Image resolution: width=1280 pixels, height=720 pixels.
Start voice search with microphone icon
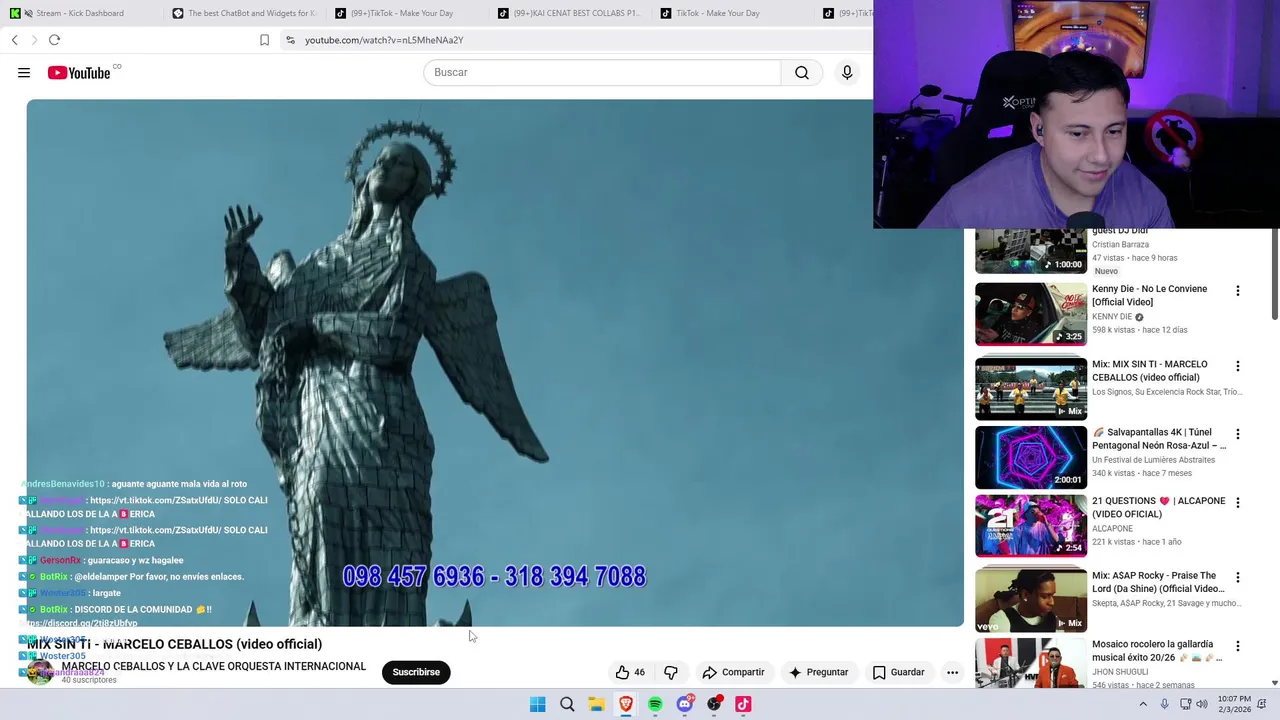[847, 72]
